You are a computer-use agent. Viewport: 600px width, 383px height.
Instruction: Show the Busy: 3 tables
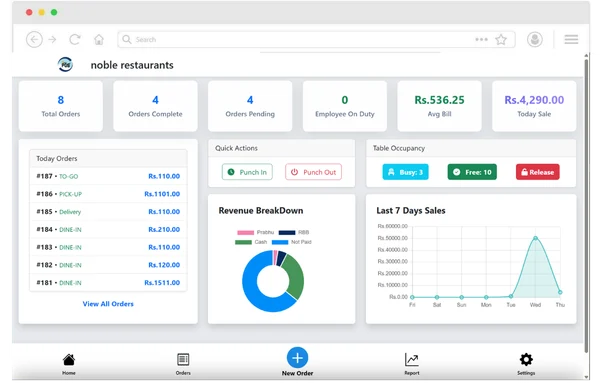coord(406,172)
